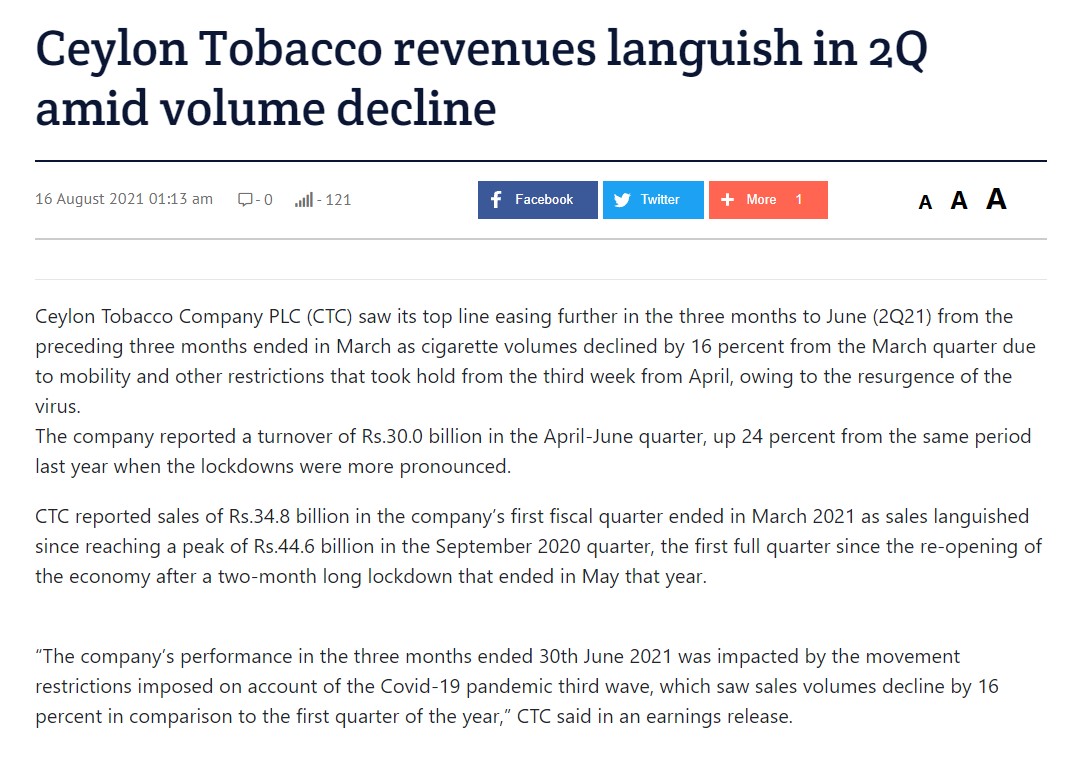Click the plus icon beside More
Viewport: 1070px width, 766px height.
(x=728, y=200)
